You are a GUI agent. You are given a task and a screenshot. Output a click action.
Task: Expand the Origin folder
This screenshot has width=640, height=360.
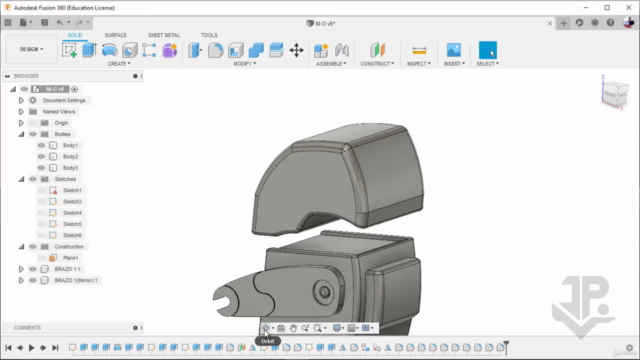(21, 123)
